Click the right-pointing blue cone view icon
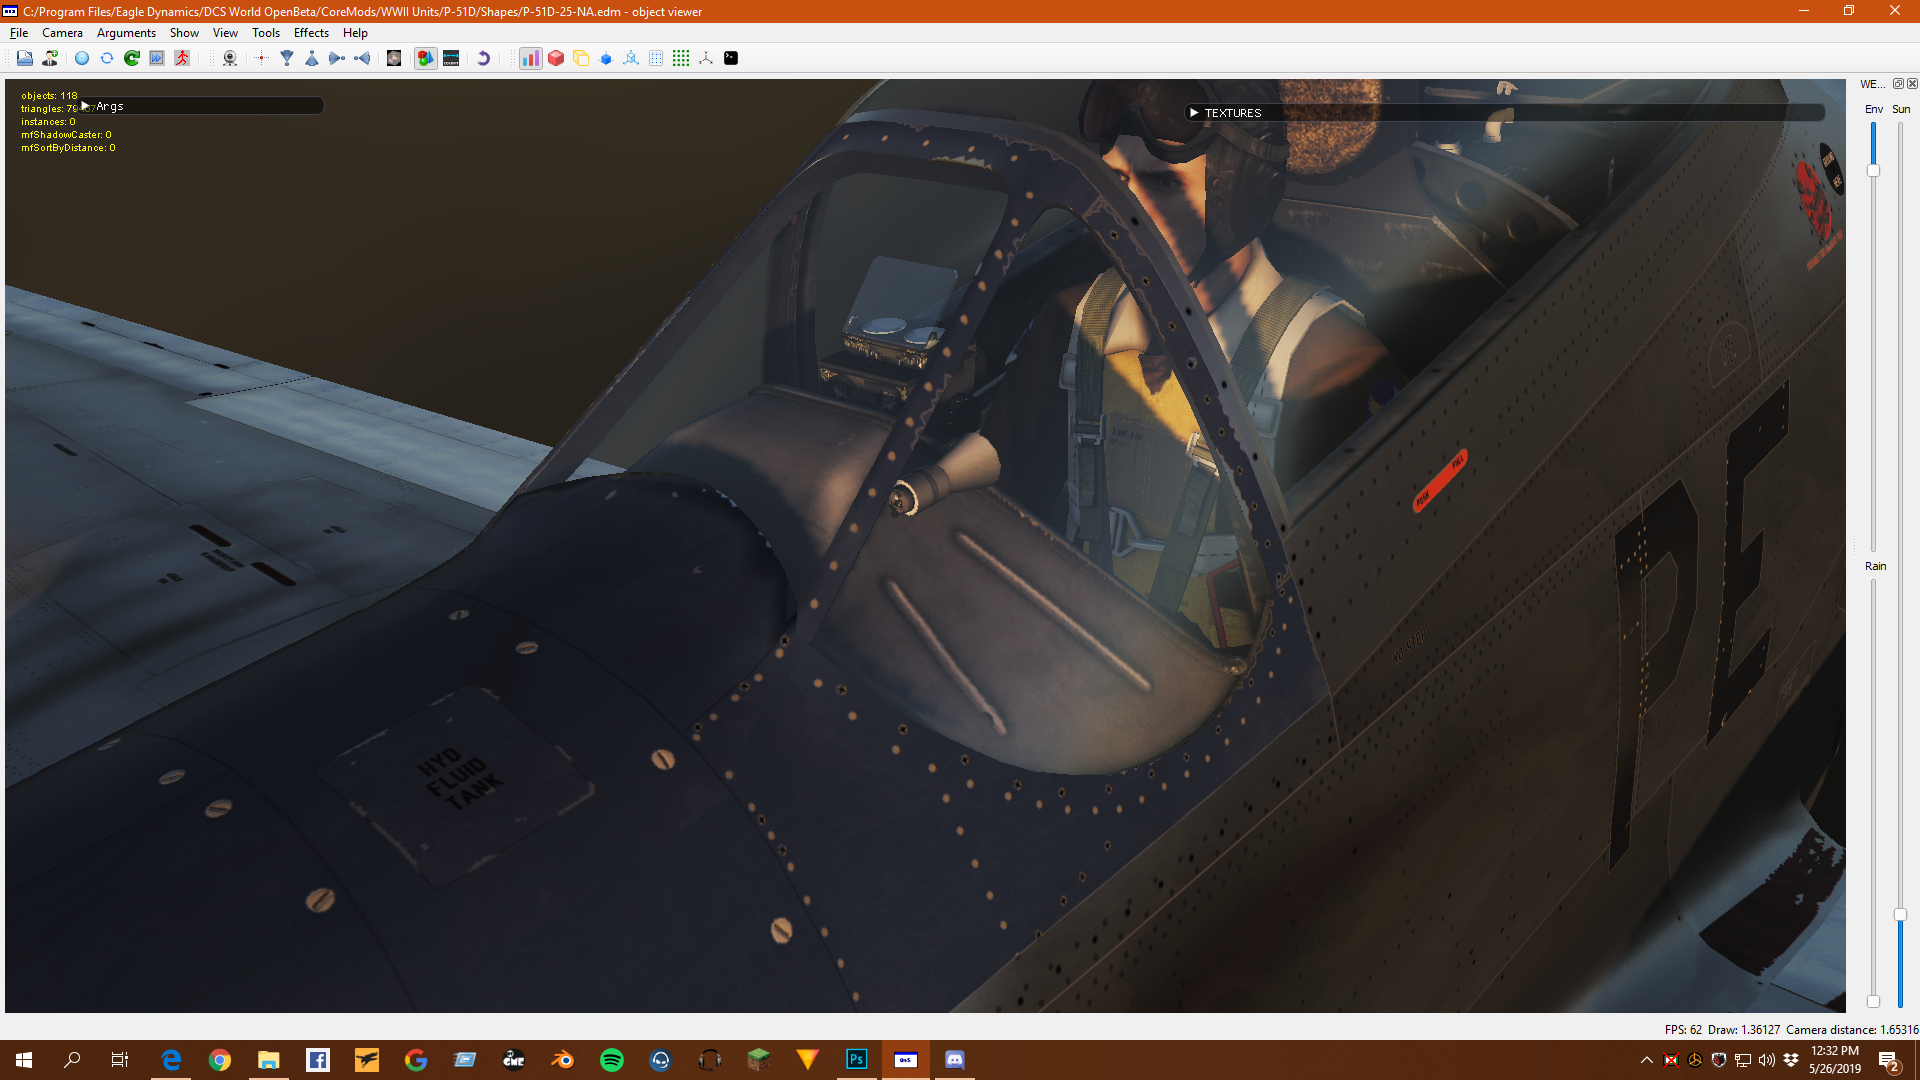The width and height of the screenshot is (1920, 1080). (x=337, y=58)
